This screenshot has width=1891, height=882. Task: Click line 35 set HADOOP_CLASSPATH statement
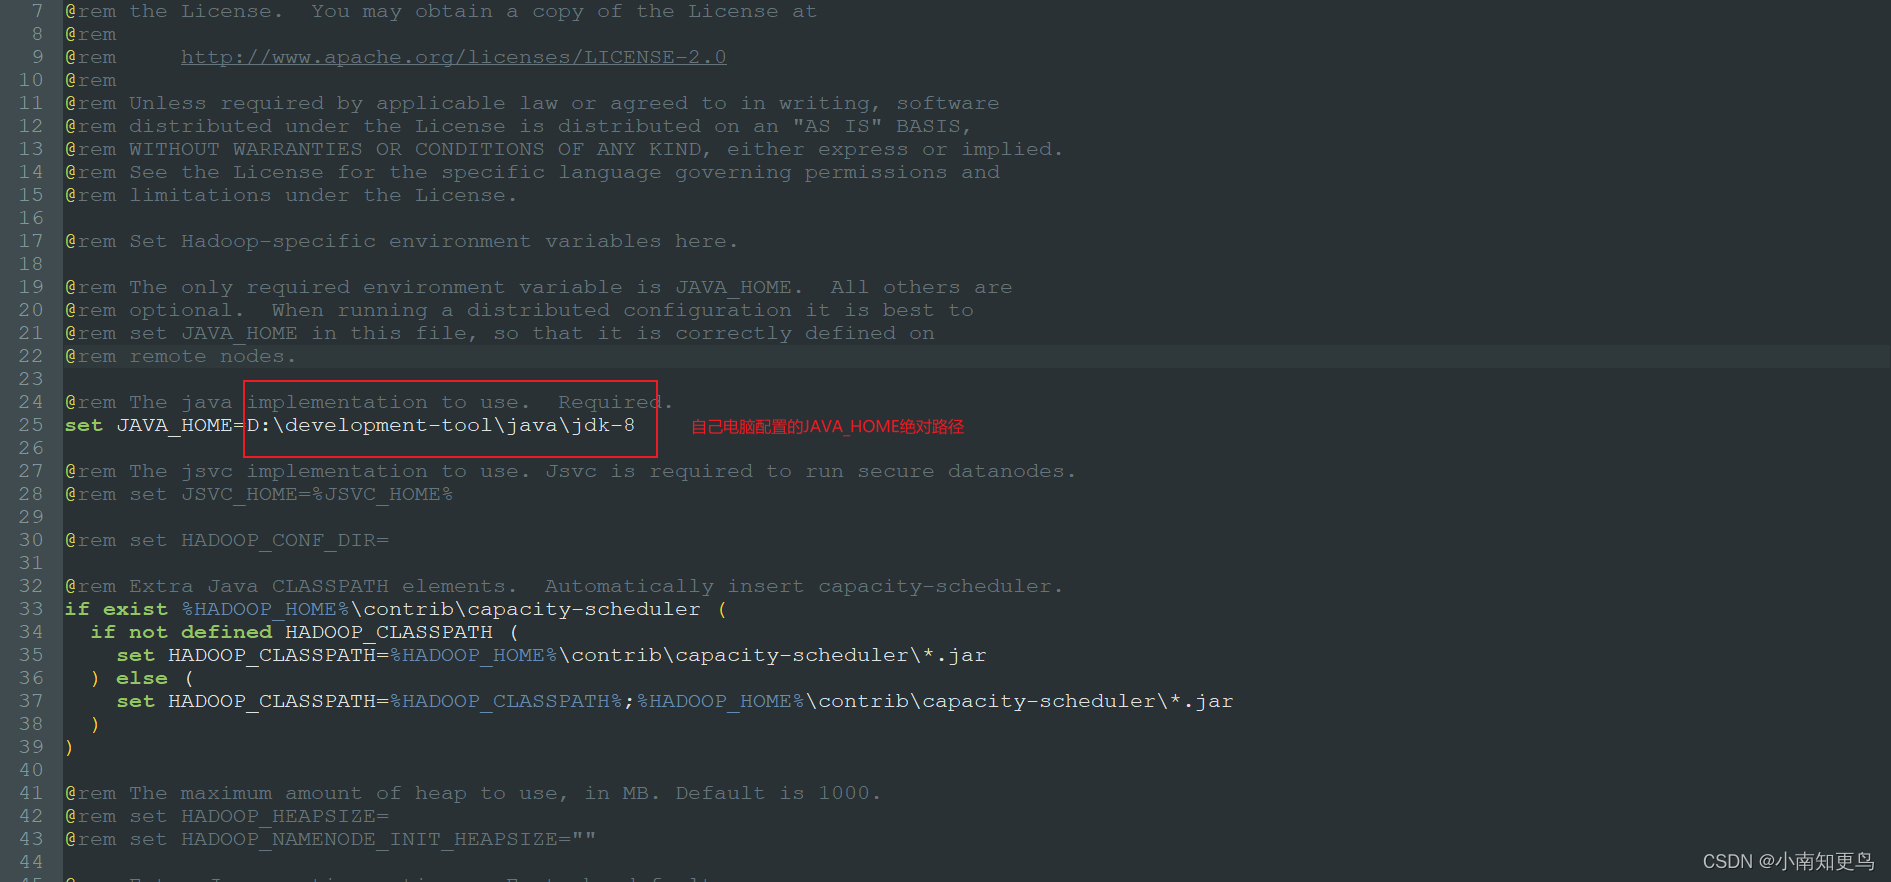551,655
